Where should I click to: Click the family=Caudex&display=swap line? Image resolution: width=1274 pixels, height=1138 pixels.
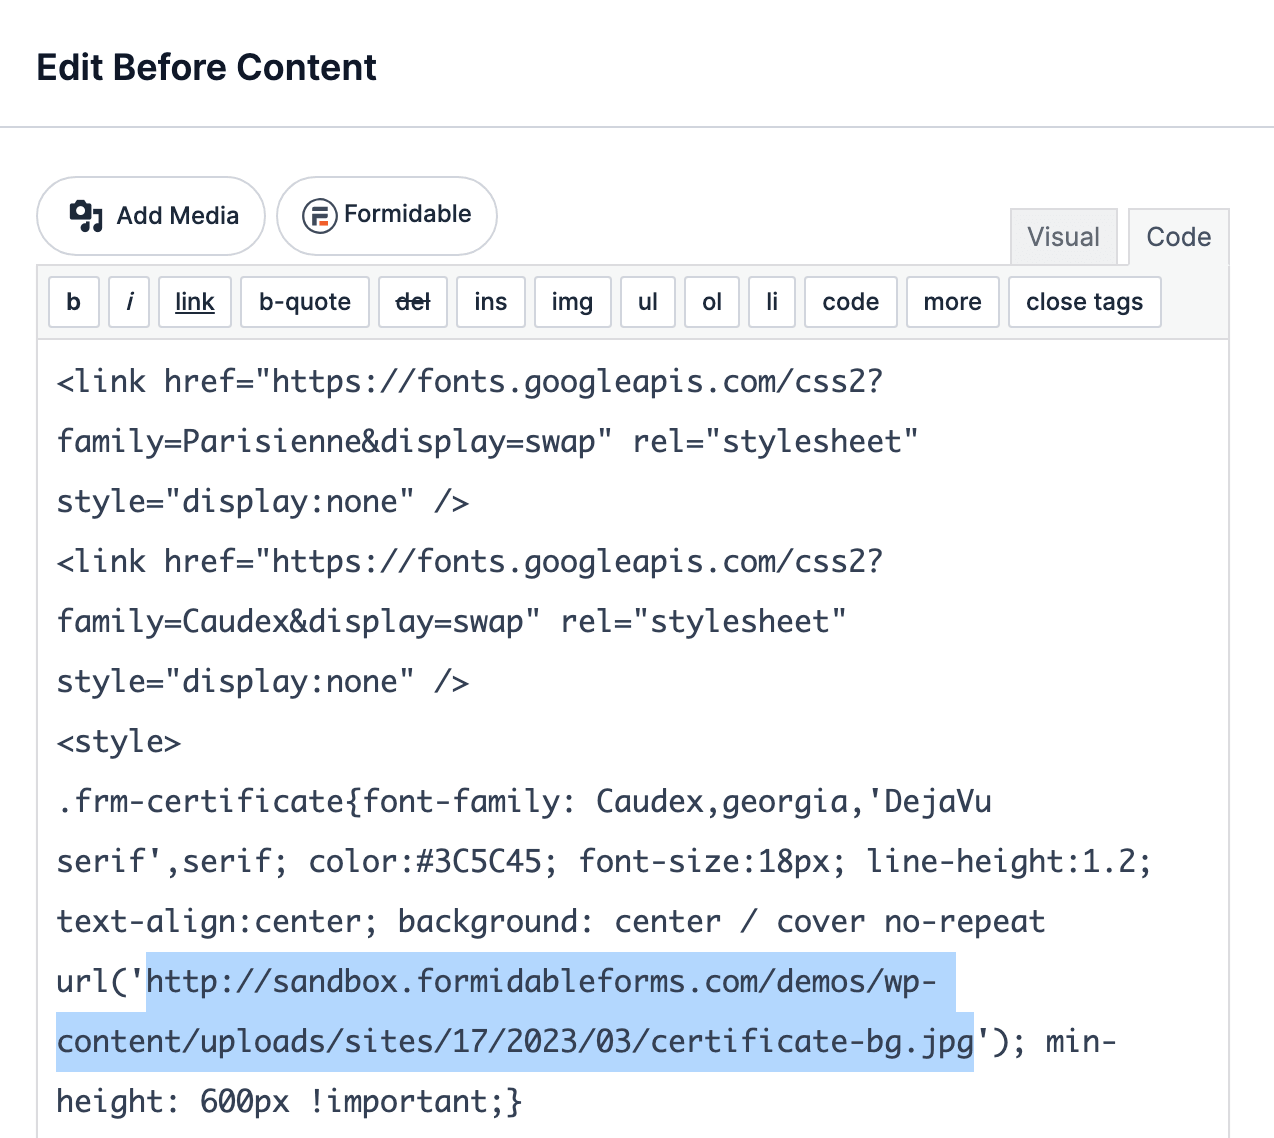point(452,622)
